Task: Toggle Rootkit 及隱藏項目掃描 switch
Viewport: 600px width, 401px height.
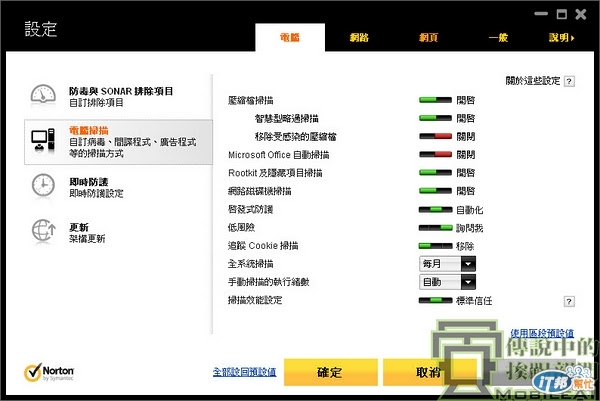Action: coord(435,173)
